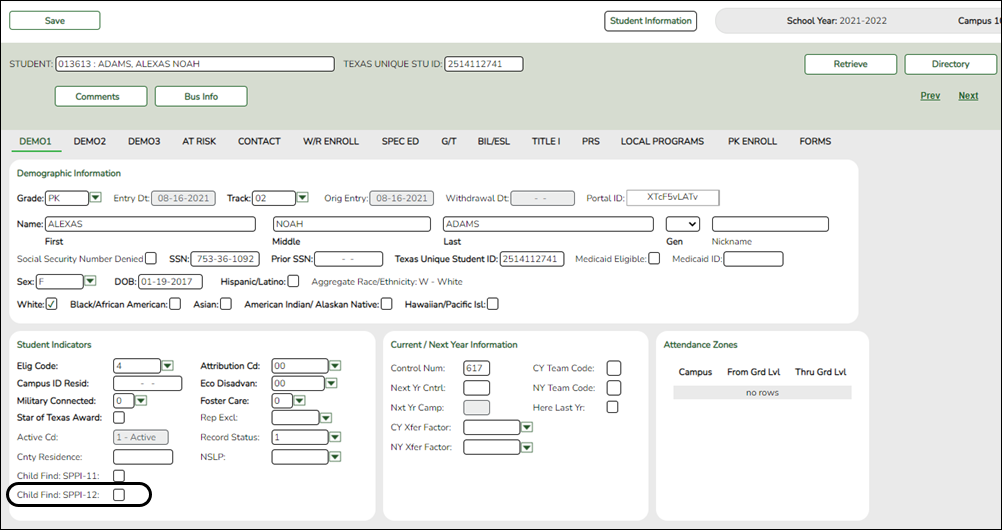This screenshot has height=530, width=1002.
Task: Open the Military Connected dropdown
Action: coord(141,401)
